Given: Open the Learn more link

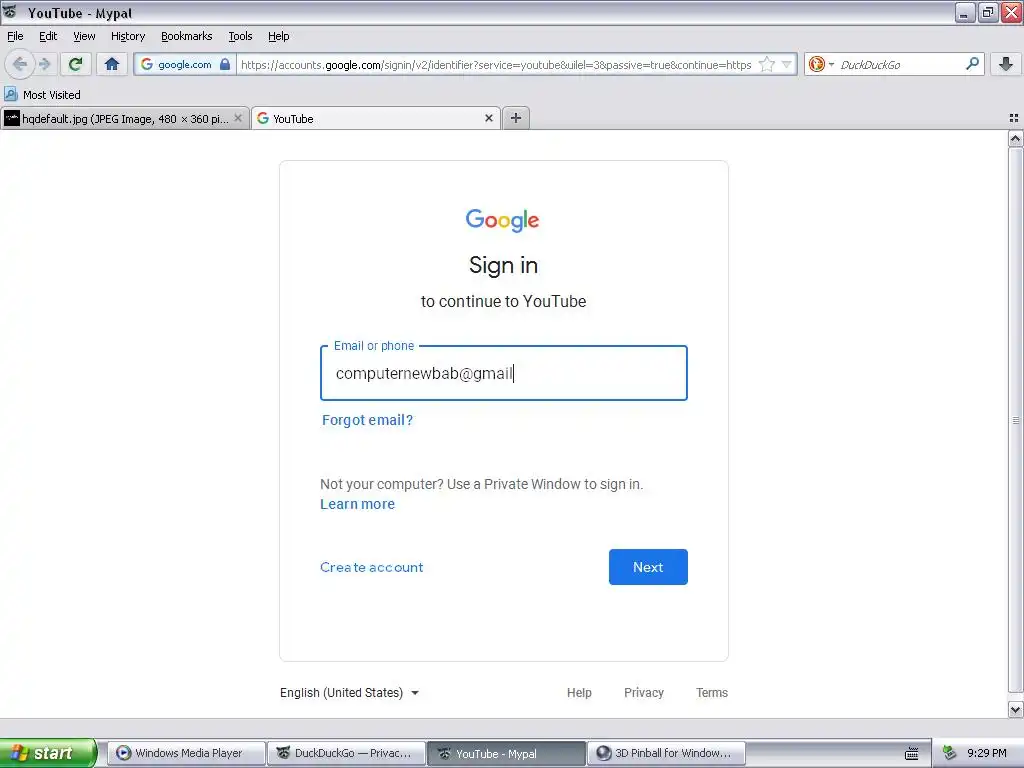Looking at the screenshot, I should [357, 504].
